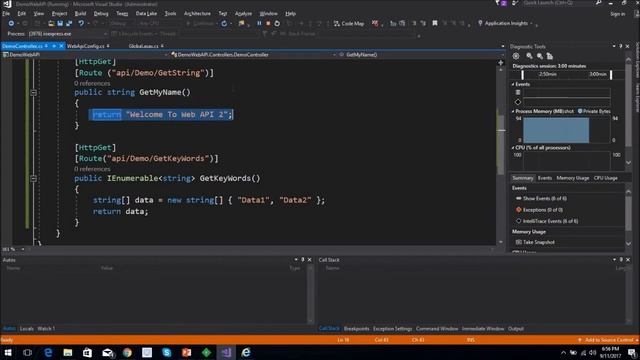Click the Show Events link
The width and height of the screenshot is (640, 360).
tap(545, 198)
